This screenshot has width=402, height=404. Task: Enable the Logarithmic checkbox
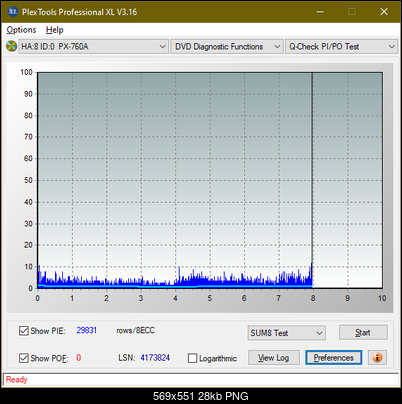(x=192, y=358)
